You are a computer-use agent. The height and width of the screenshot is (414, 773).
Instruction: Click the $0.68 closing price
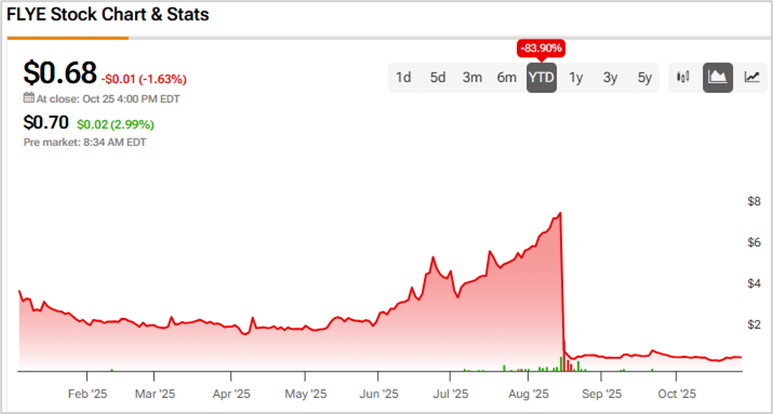coord(60,73)
